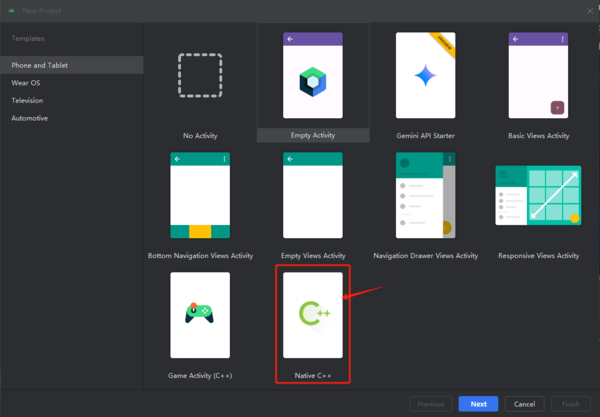This screenshot has width=600, height=417.
Task: Click the Gemini star icon
Action: pyautogui.click(x=426, y=76)
